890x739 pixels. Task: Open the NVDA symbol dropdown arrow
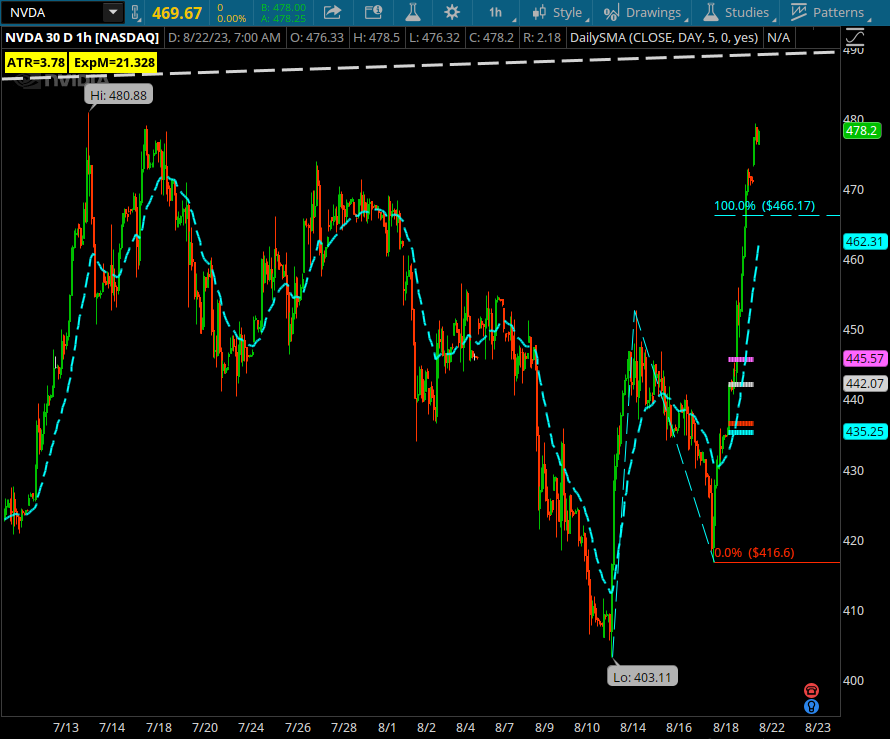113,12
